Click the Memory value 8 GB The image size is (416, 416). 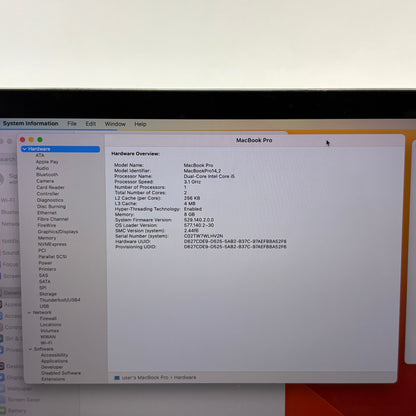point(189,214)
